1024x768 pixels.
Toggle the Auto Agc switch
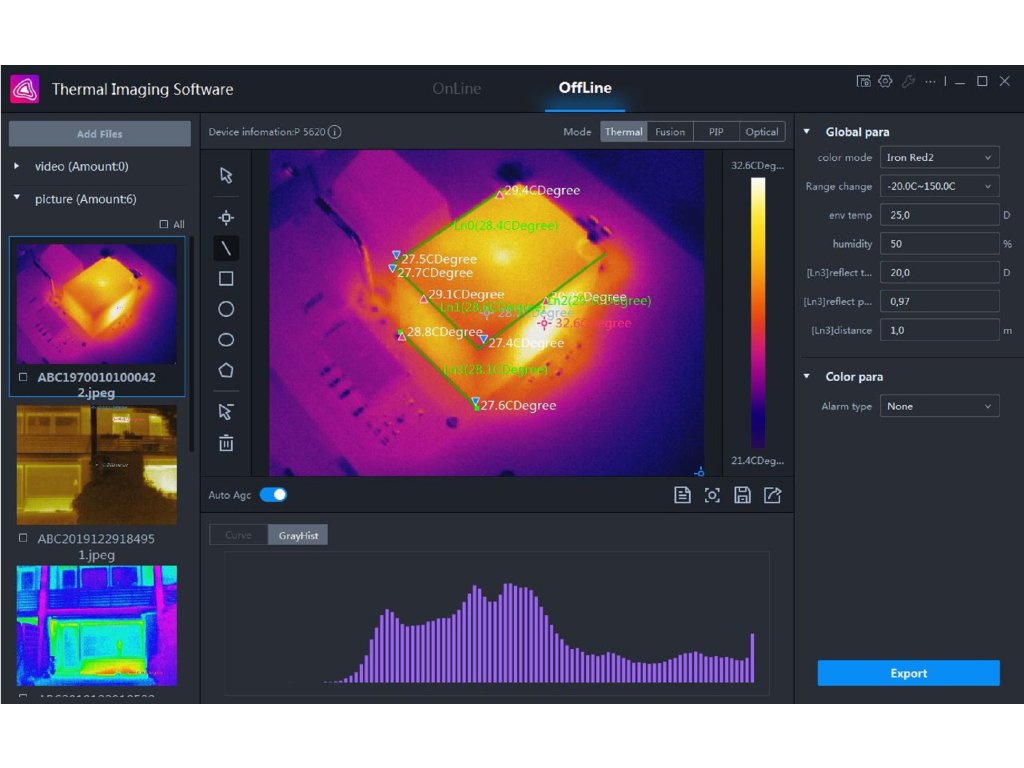pos(273,495)
